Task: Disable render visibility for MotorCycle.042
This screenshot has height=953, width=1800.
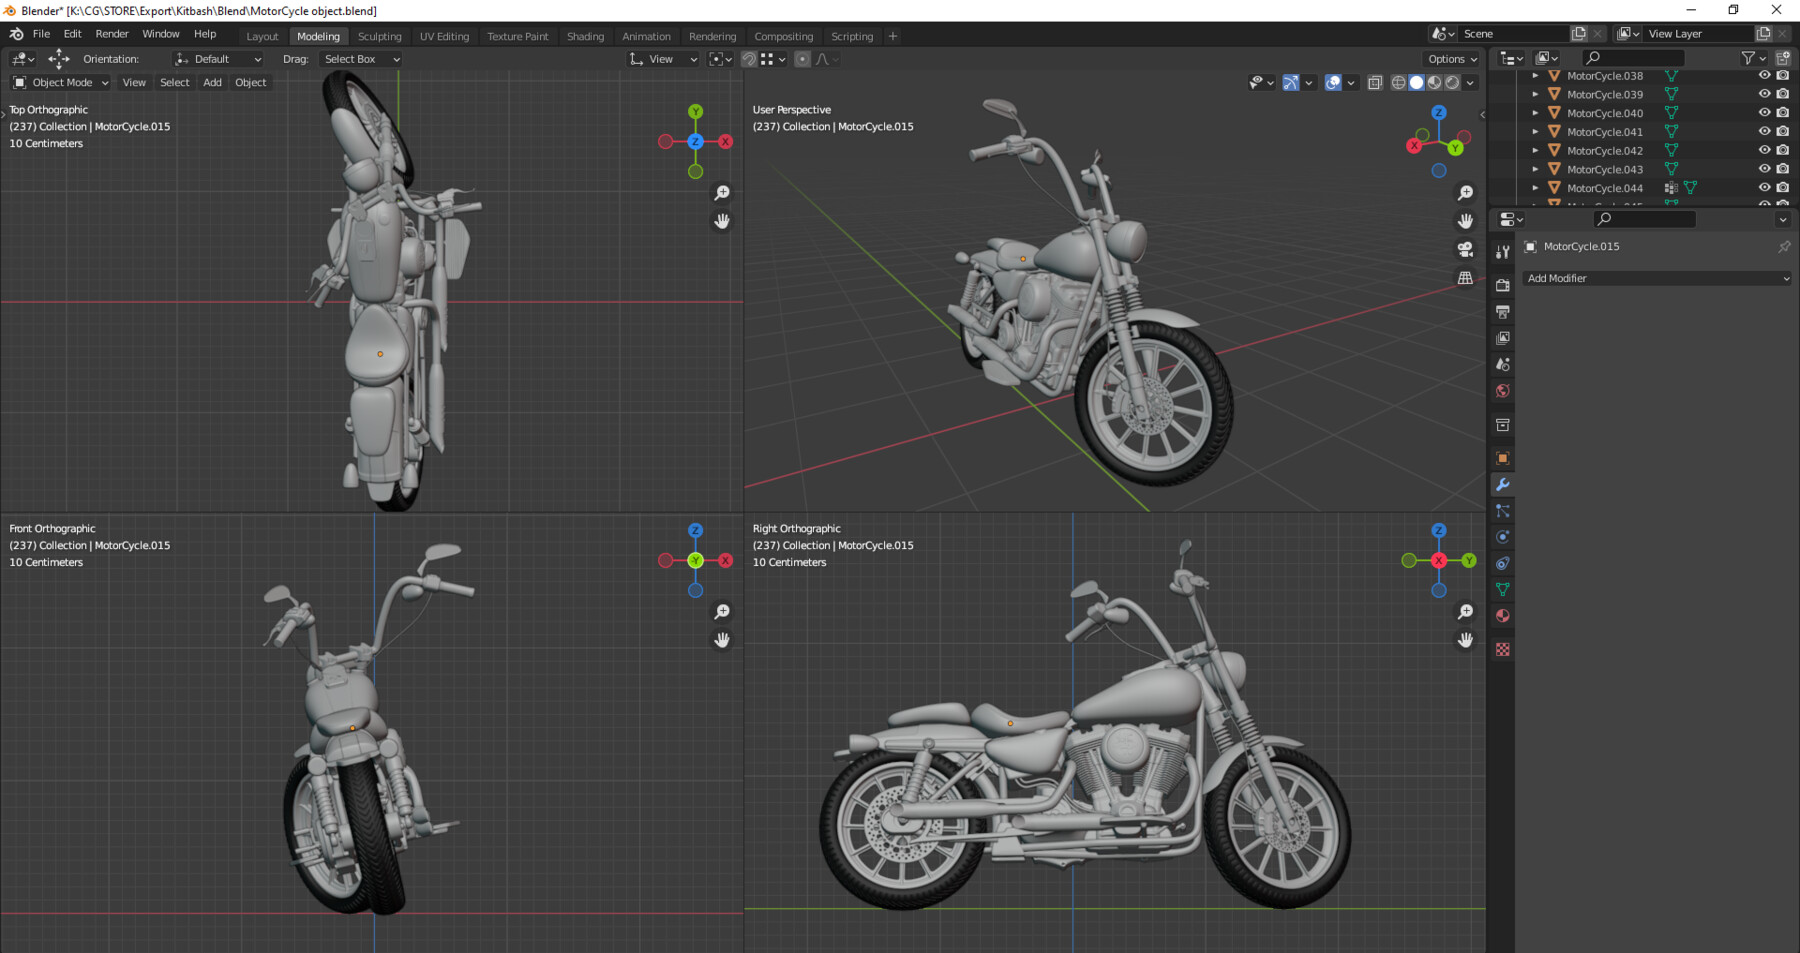Action: [x=1783, y=150]
